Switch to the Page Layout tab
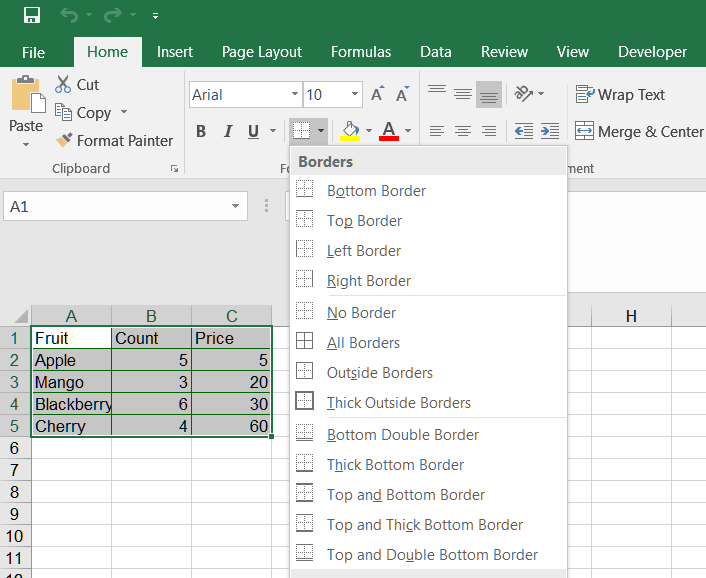 (x=262, y=52)
